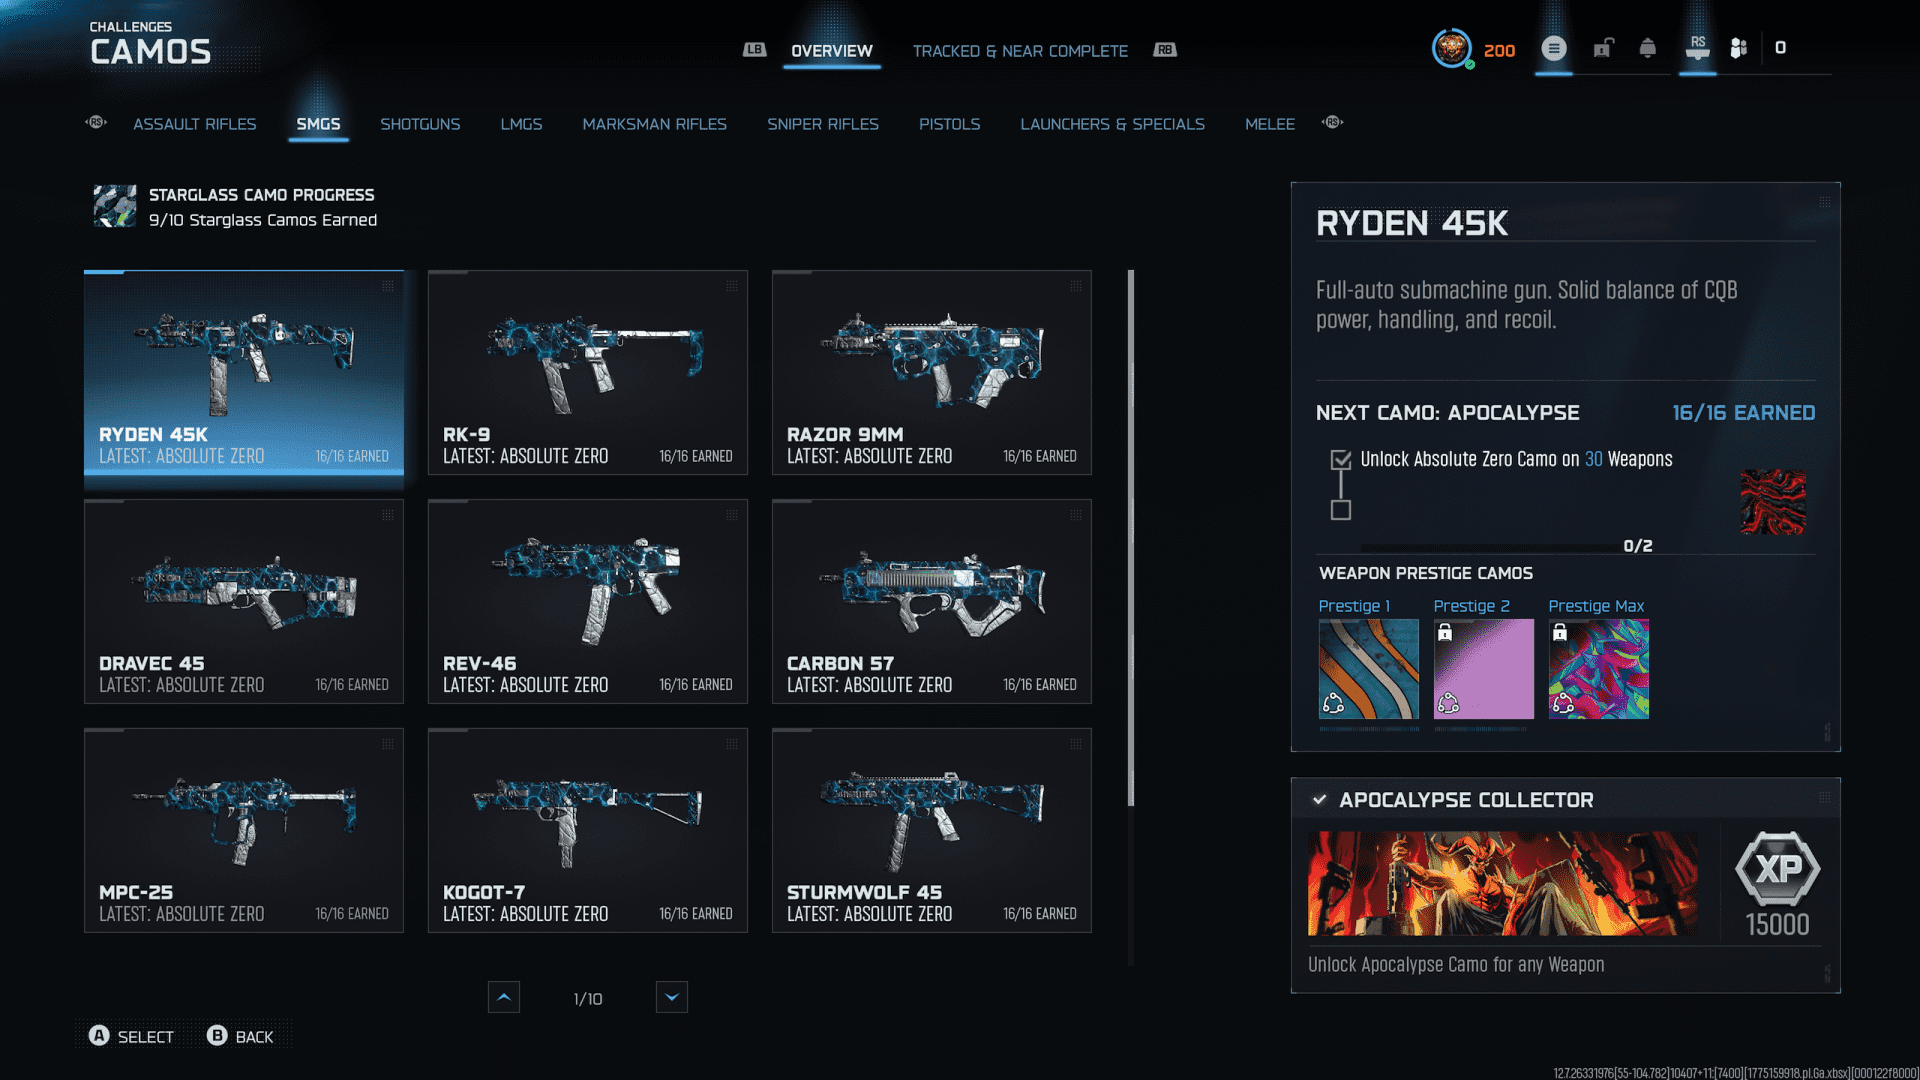The height and width of the screenshot is (1080, 1920).
Task: Toggle the checked Unlock Absolute Zero checkbox
Action: coord(1341,460)
